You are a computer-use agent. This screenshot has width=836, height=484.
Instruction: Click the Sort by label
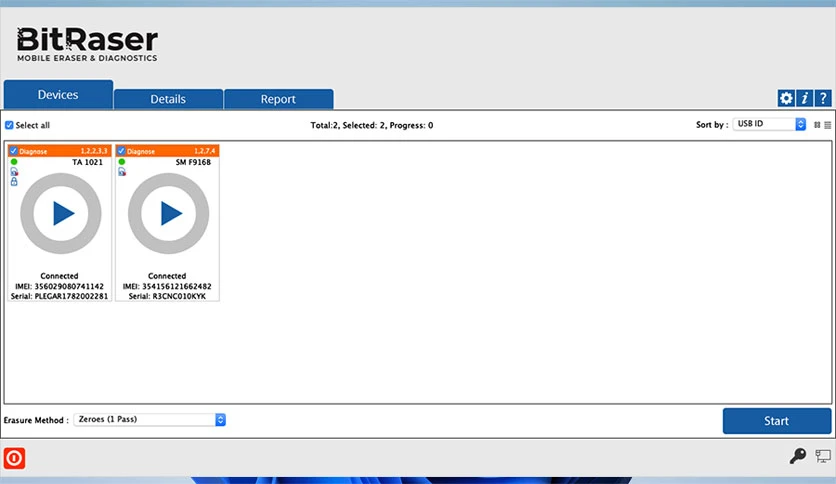pos(712,125)
